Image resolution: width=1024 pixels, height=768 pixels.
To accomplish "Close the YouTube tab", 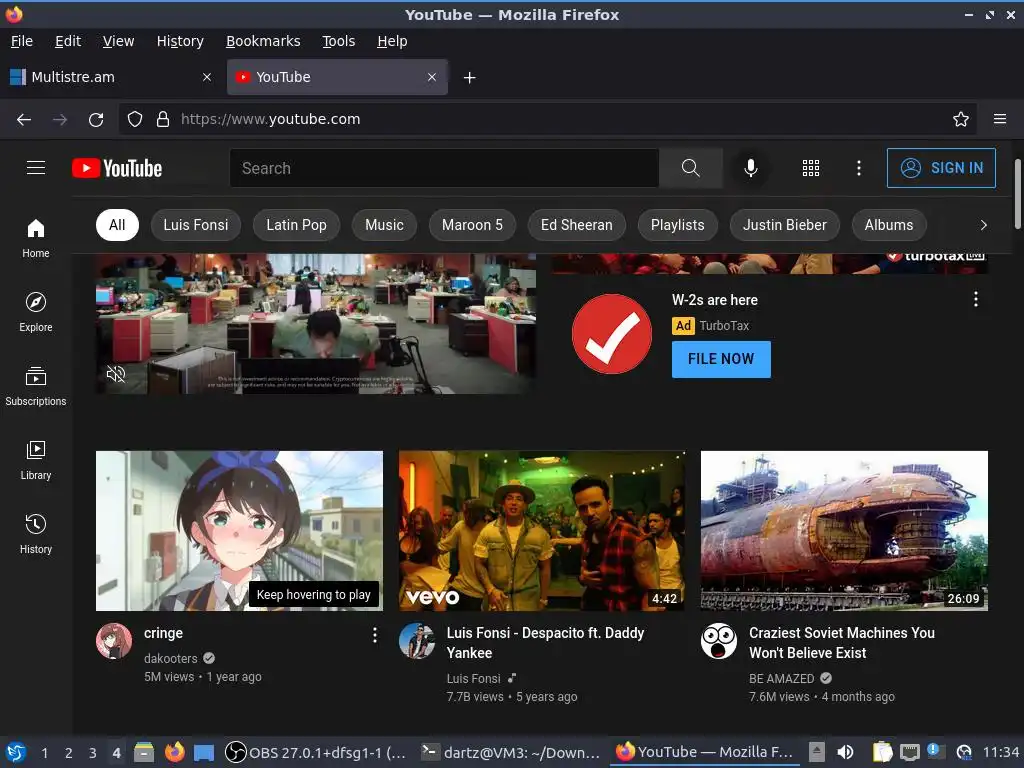I will [x=432, y=77].
